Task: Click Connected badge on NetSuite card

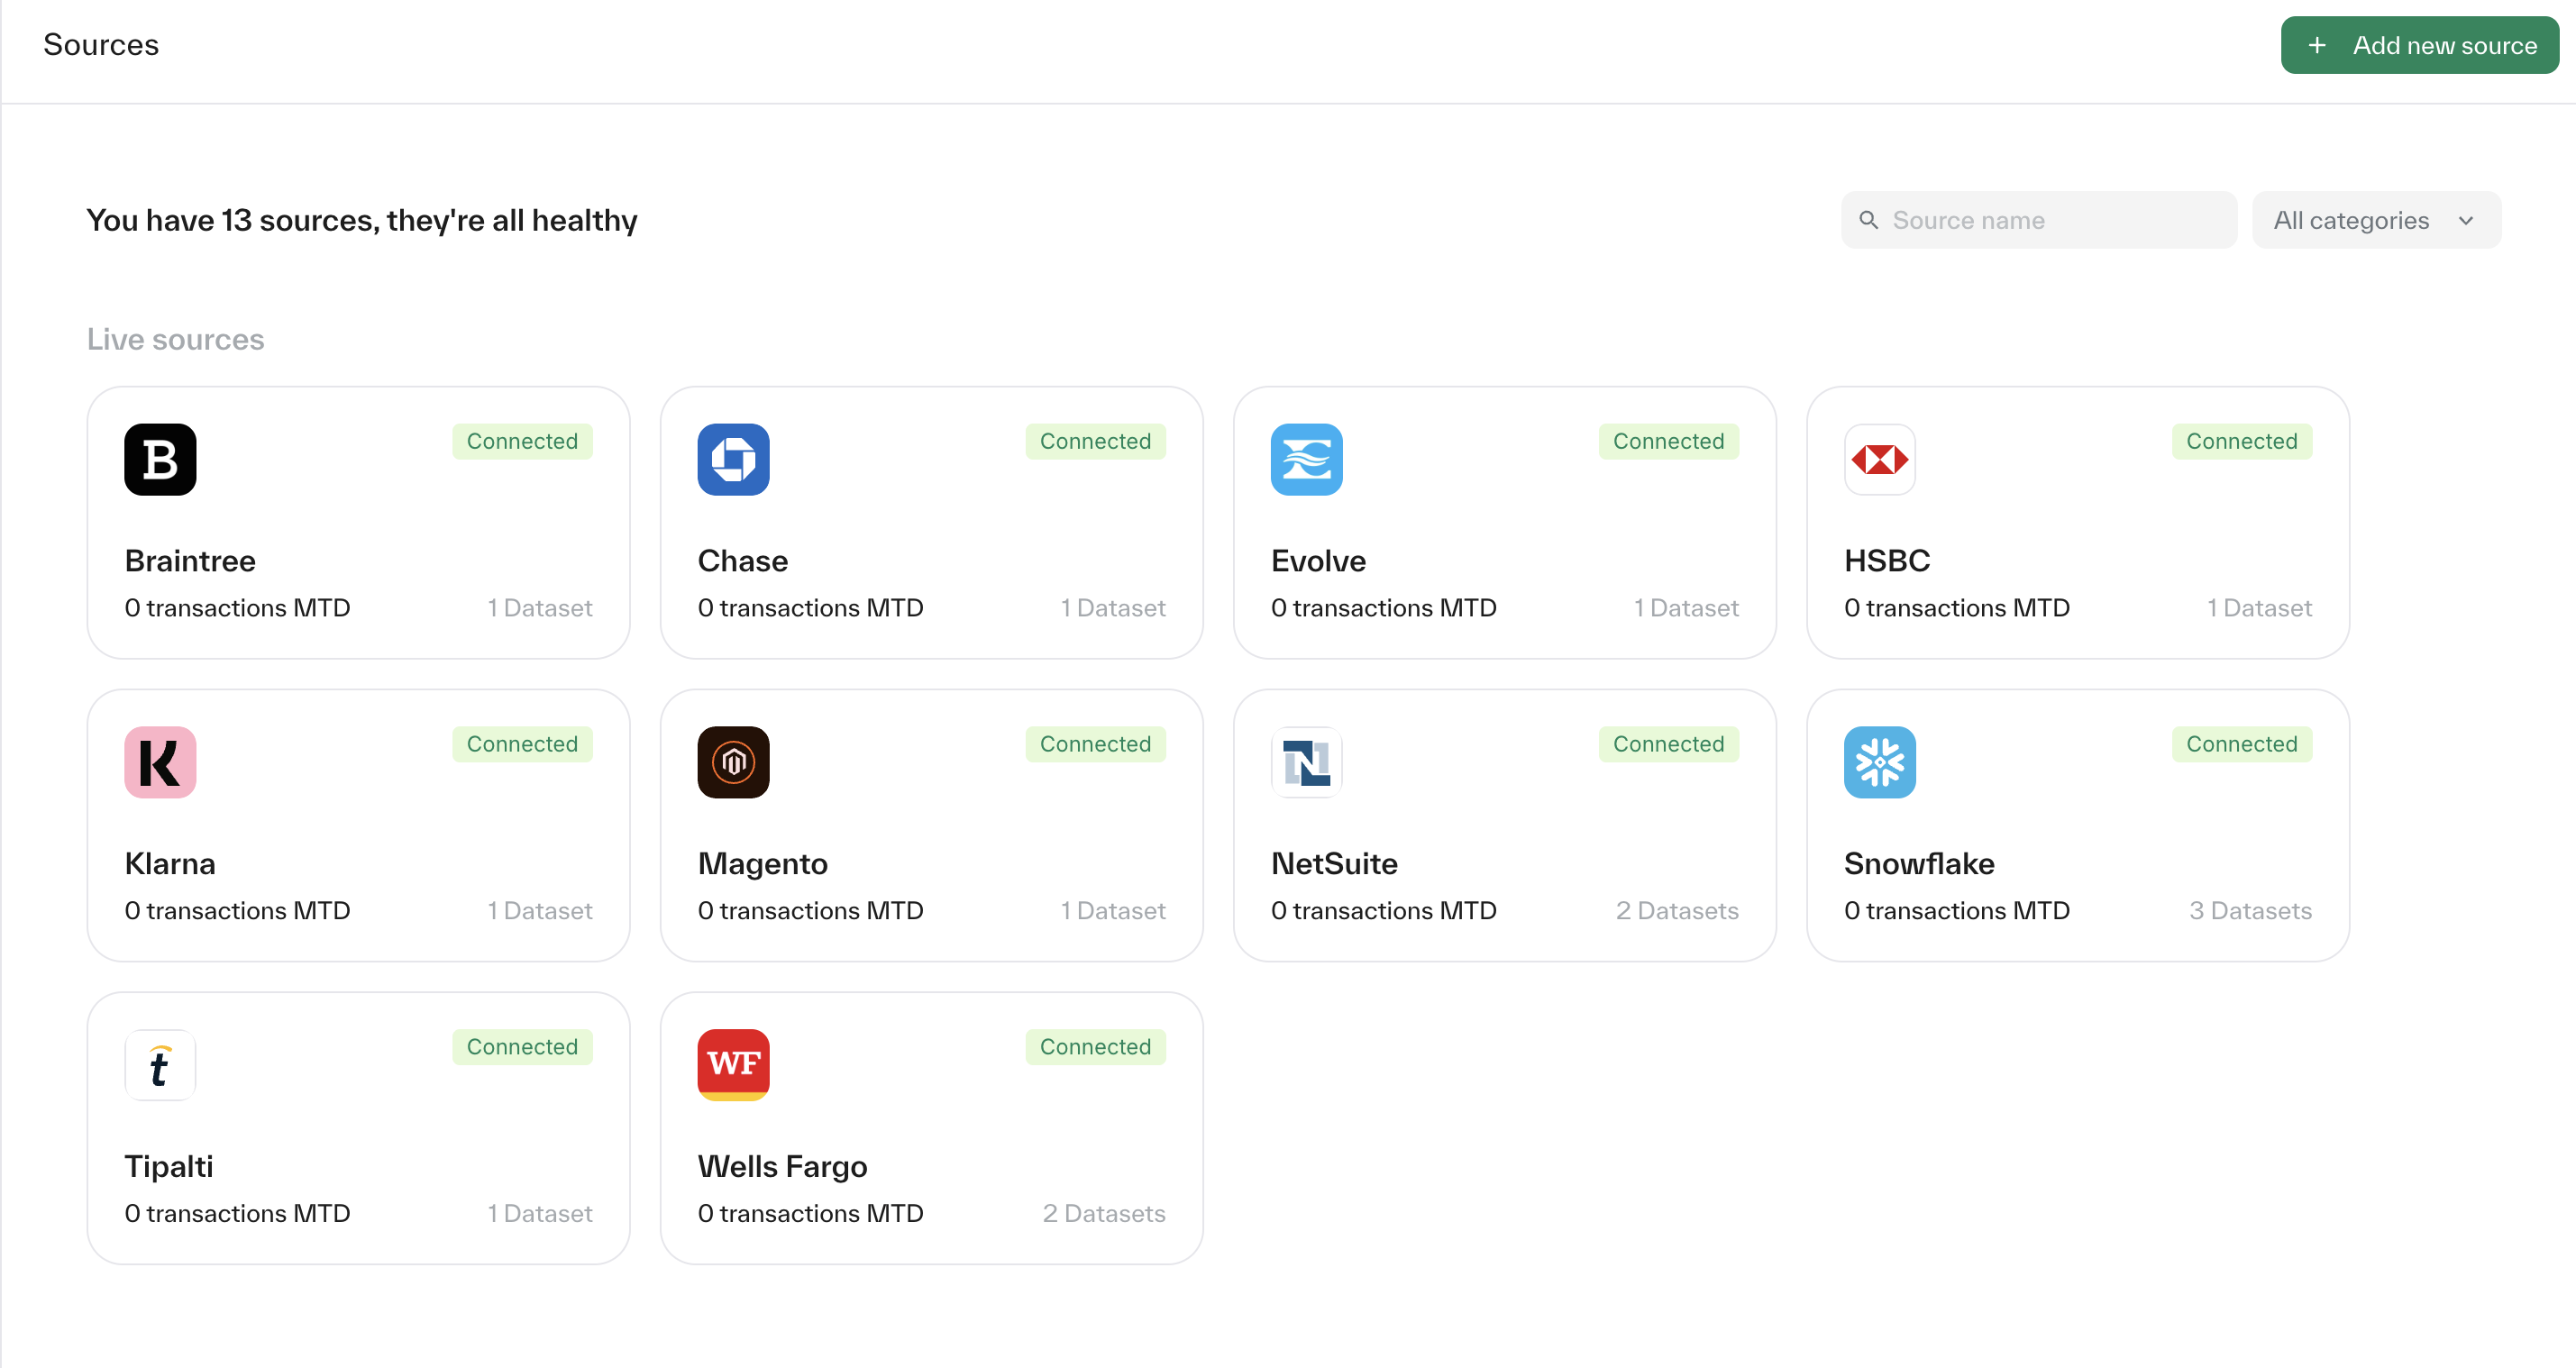Action: point(1668,744)
